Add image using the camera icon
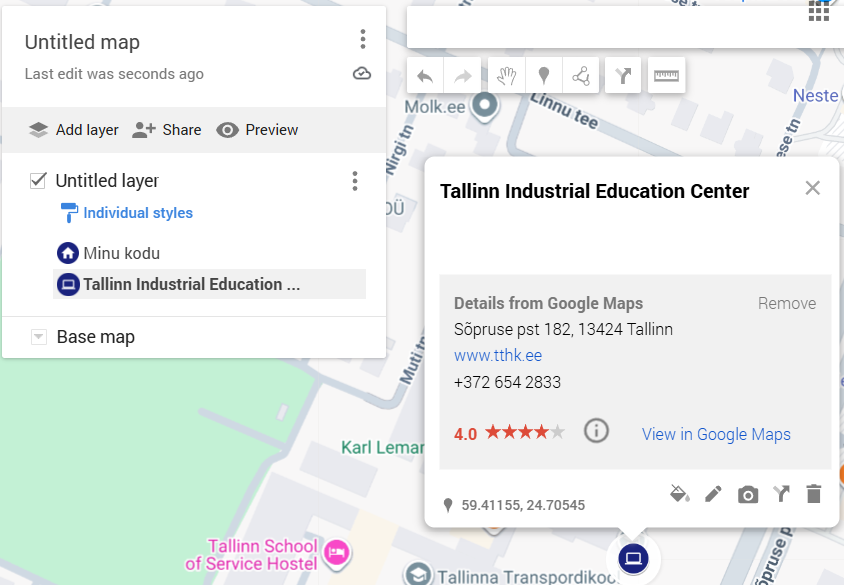Screen dimensions: 844x585 point(747,494)
